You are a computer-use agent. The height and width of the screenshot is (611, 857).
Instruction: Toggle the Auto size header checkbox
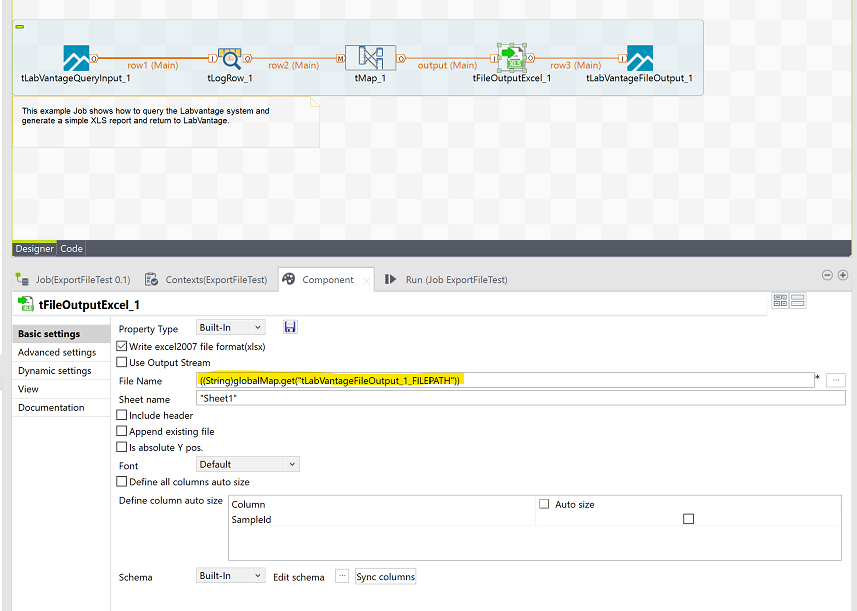(544, 504)
